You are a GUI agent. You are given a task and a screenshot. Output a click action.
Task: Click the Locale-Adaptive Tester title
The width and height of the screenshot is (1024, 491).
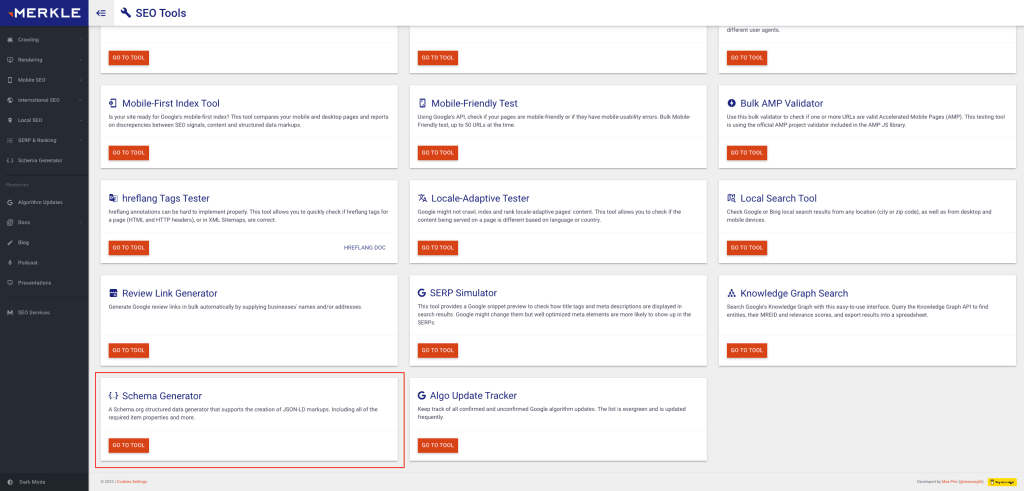click(479, 198)
